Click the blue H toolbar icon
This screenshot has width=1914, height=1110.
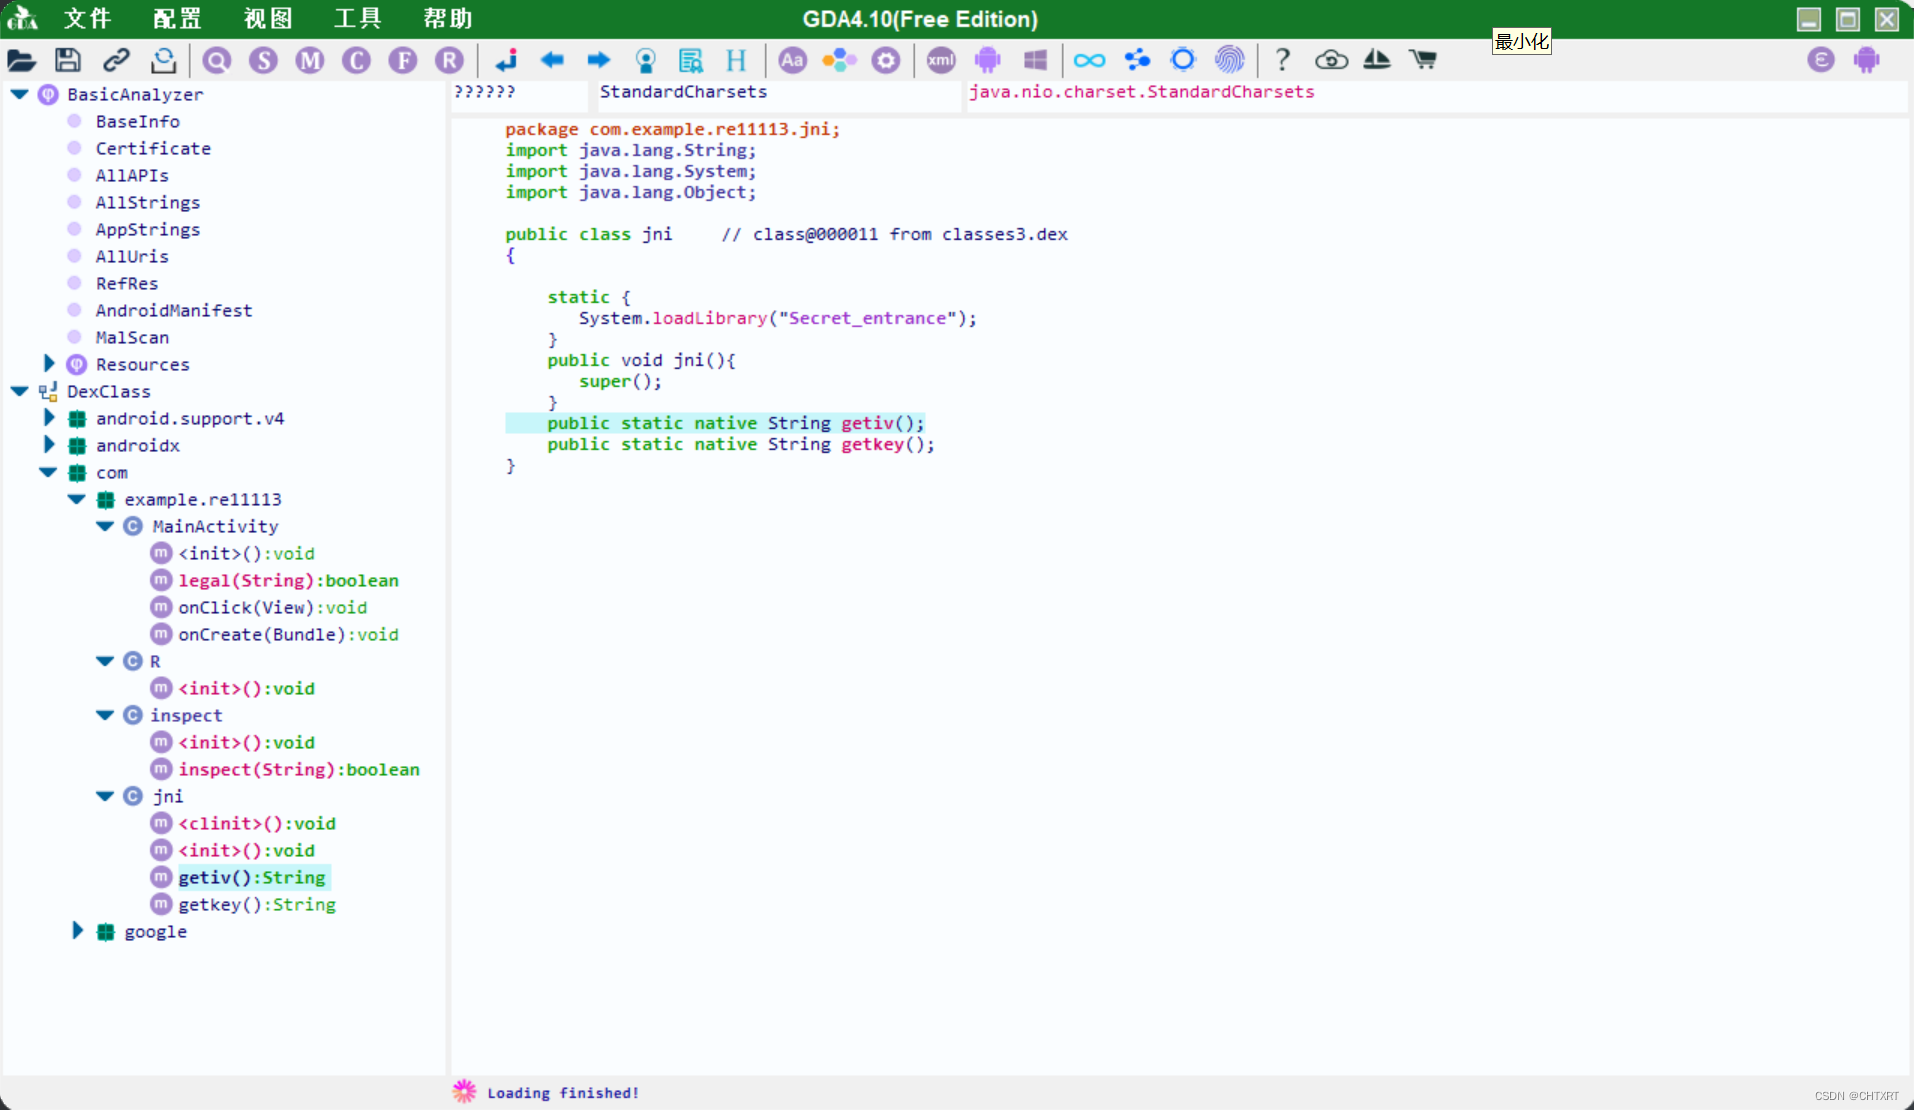click(736, 60)
